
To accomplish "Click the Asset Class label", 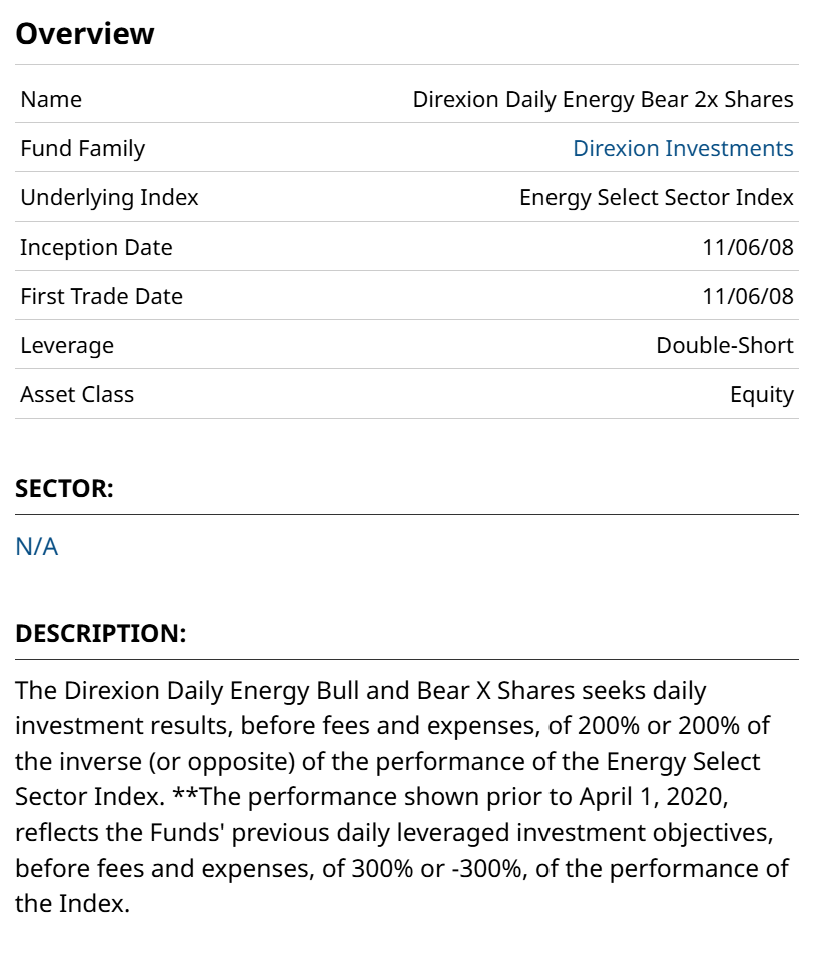I will pos(77,394).
